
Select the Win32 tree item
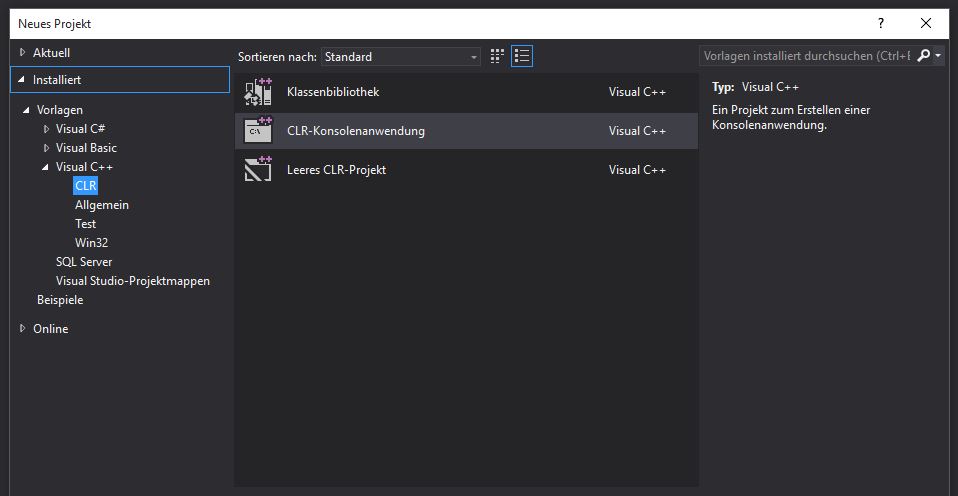tap(92, 243)
